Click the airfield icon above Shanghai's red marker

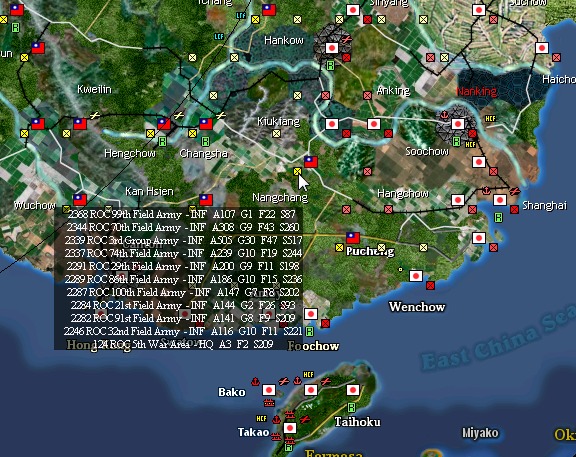pos(515,191)
